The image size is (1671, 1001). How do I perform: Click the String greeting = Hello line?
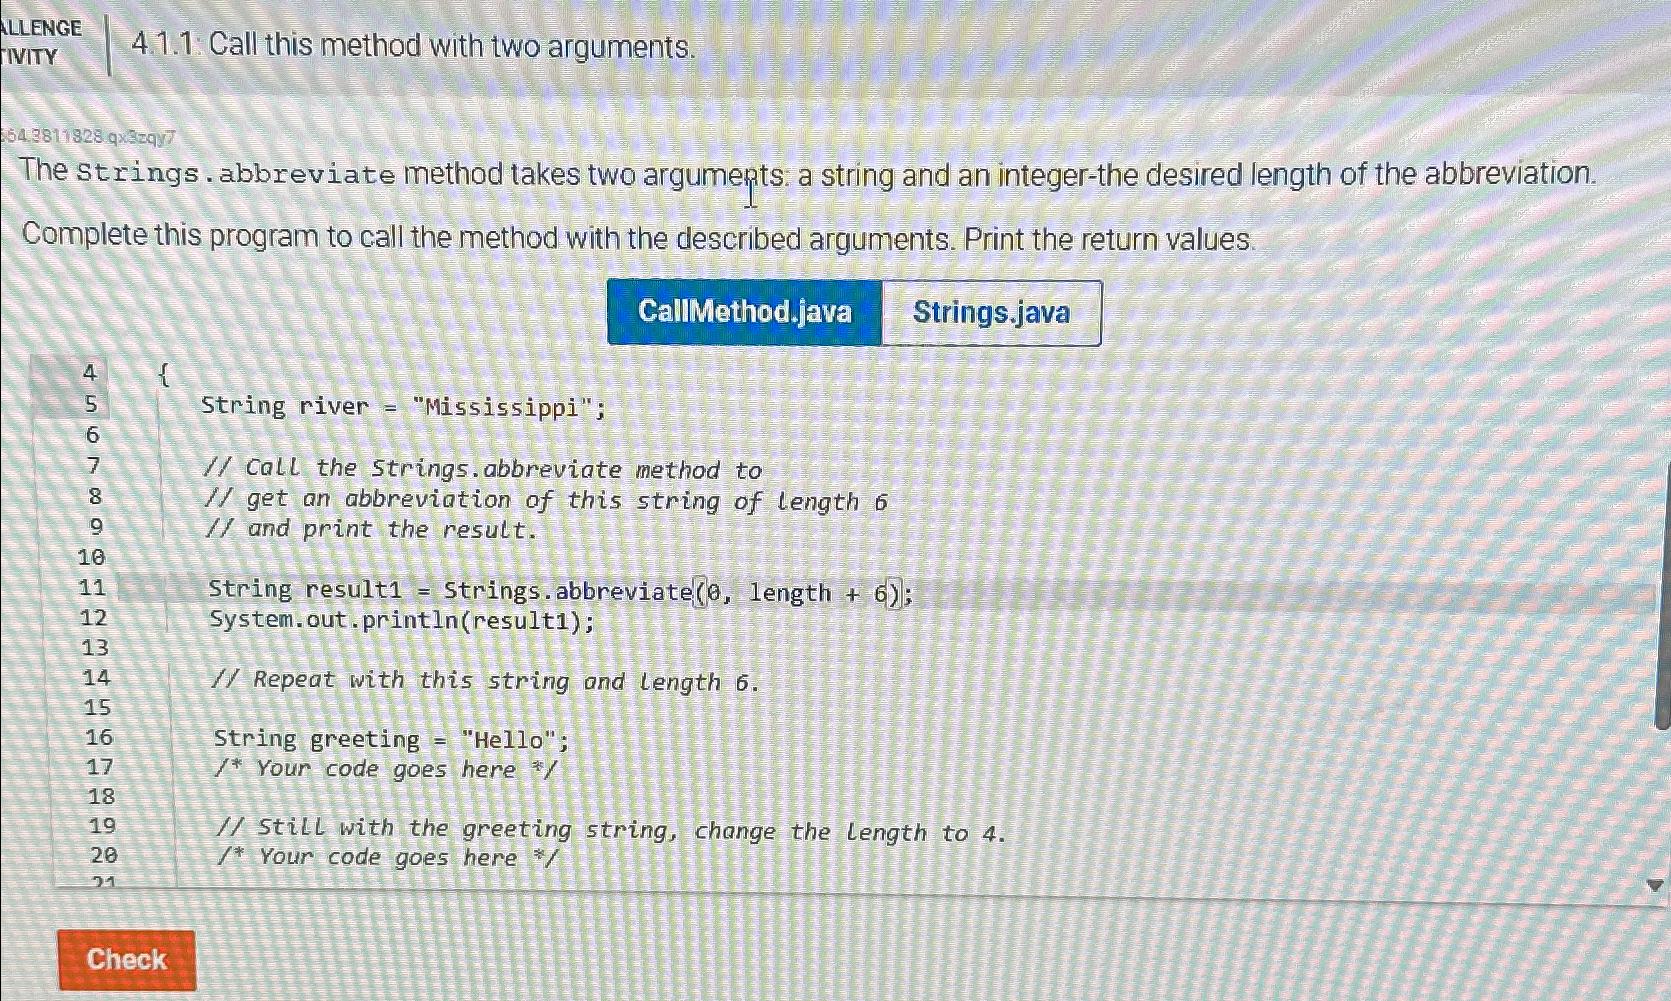[x=388, y=738]
